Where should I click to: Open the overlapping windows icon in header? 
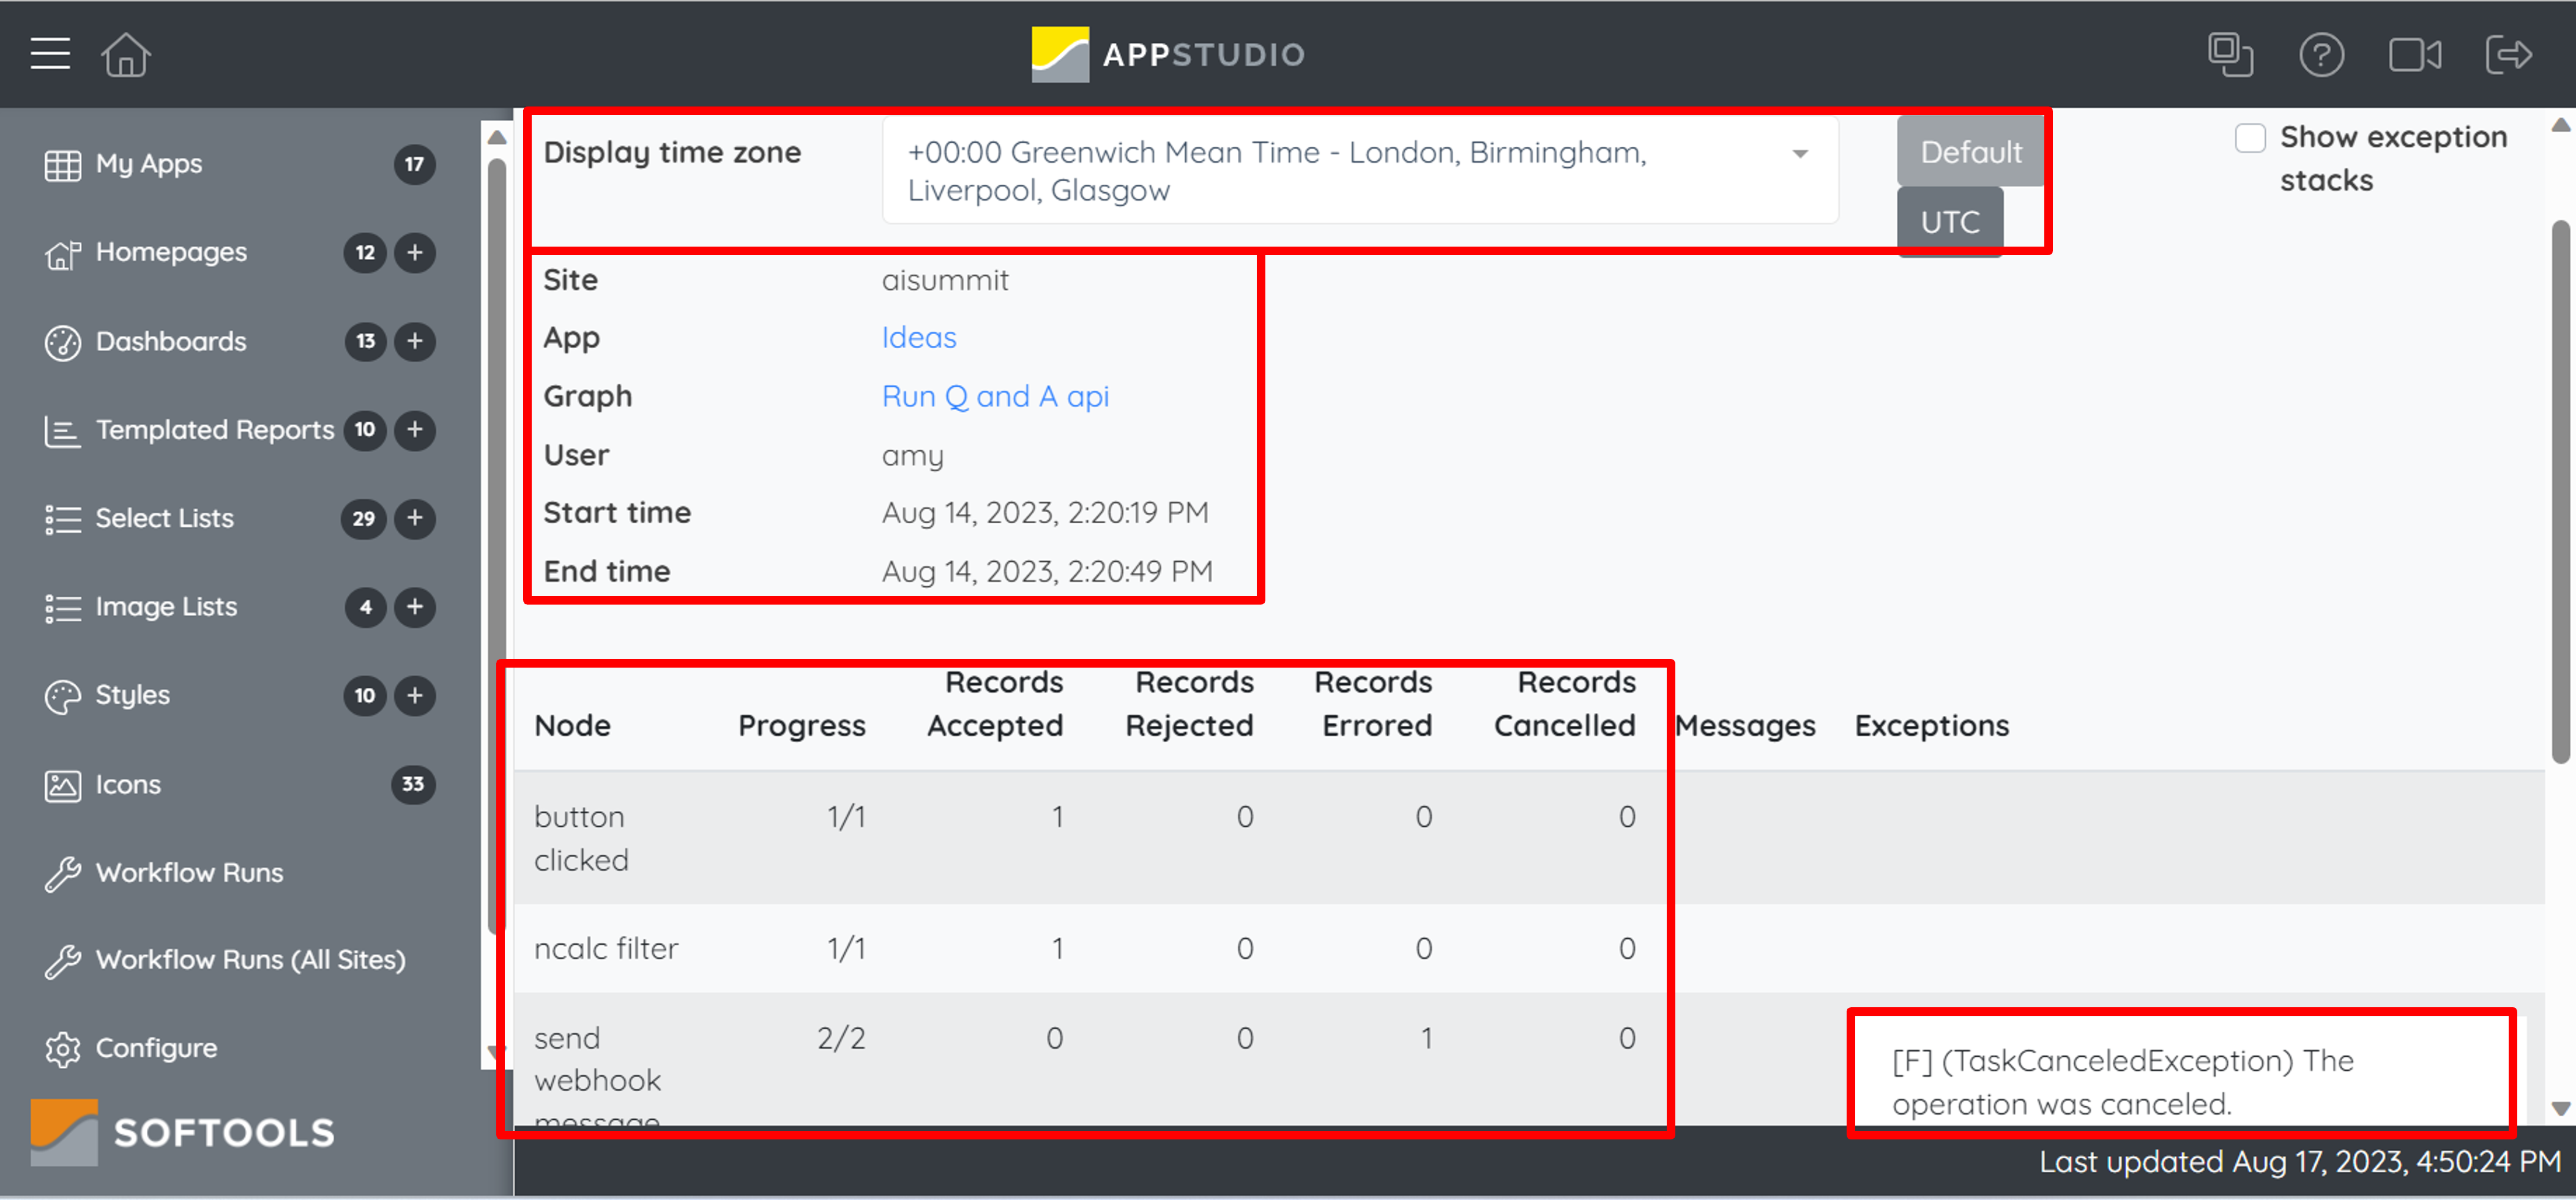pos(2230,54)
